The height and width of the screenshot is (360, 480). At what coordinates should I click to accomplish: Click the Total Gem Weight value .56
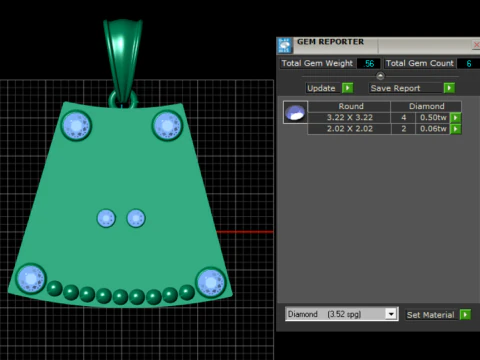[369, 63]
